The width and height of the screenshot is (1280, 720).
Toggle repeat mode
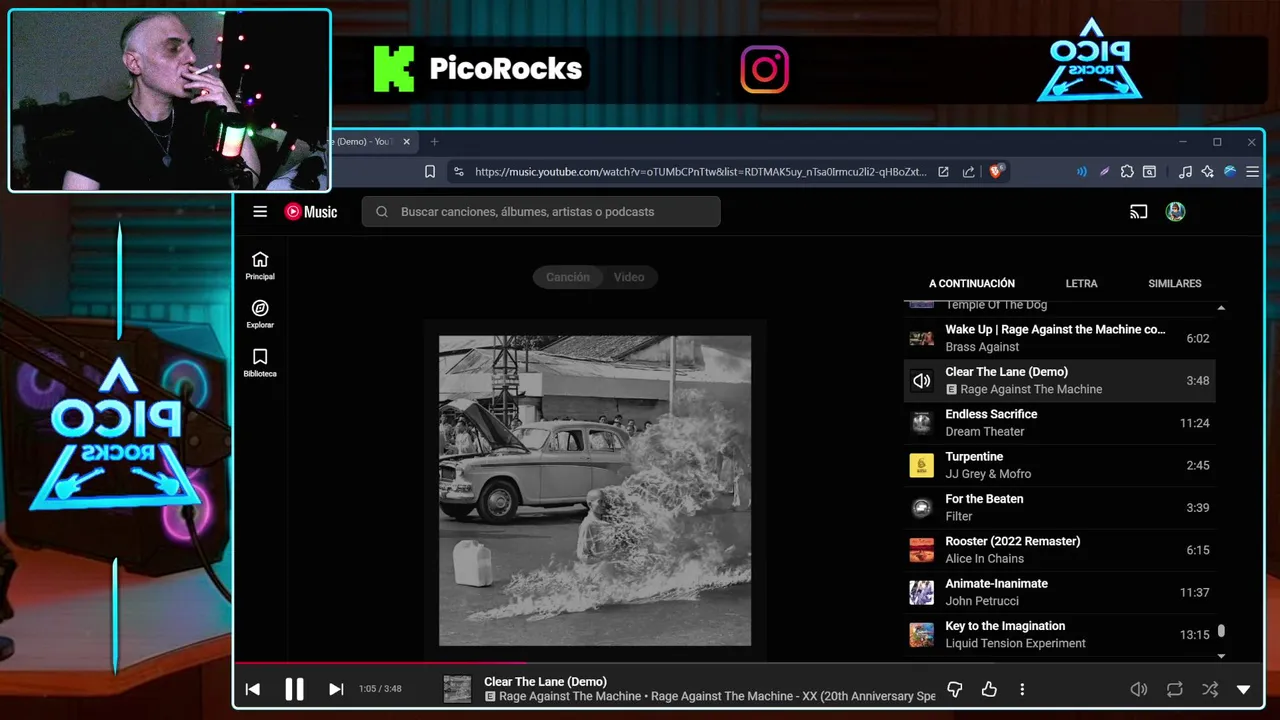pyautogui.click(x=1175, y=689)
